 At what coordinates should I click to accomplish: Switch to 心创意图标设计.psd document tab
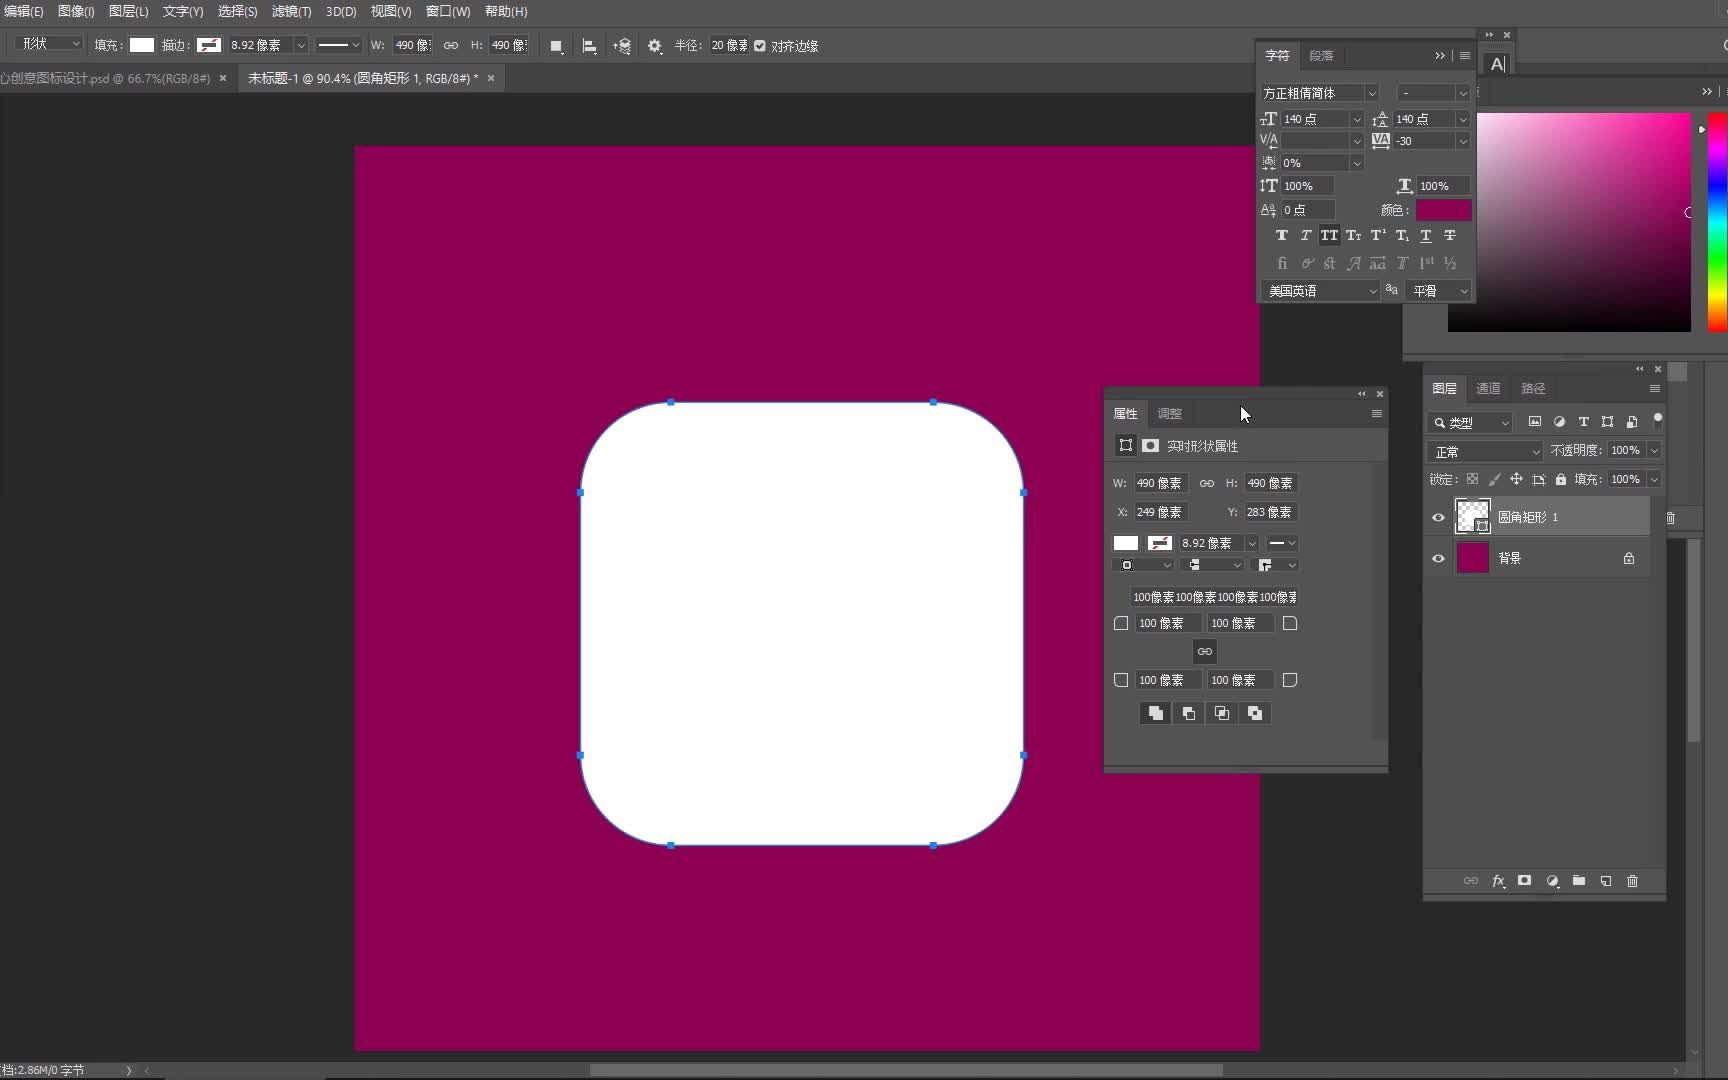tap(105, 78)
